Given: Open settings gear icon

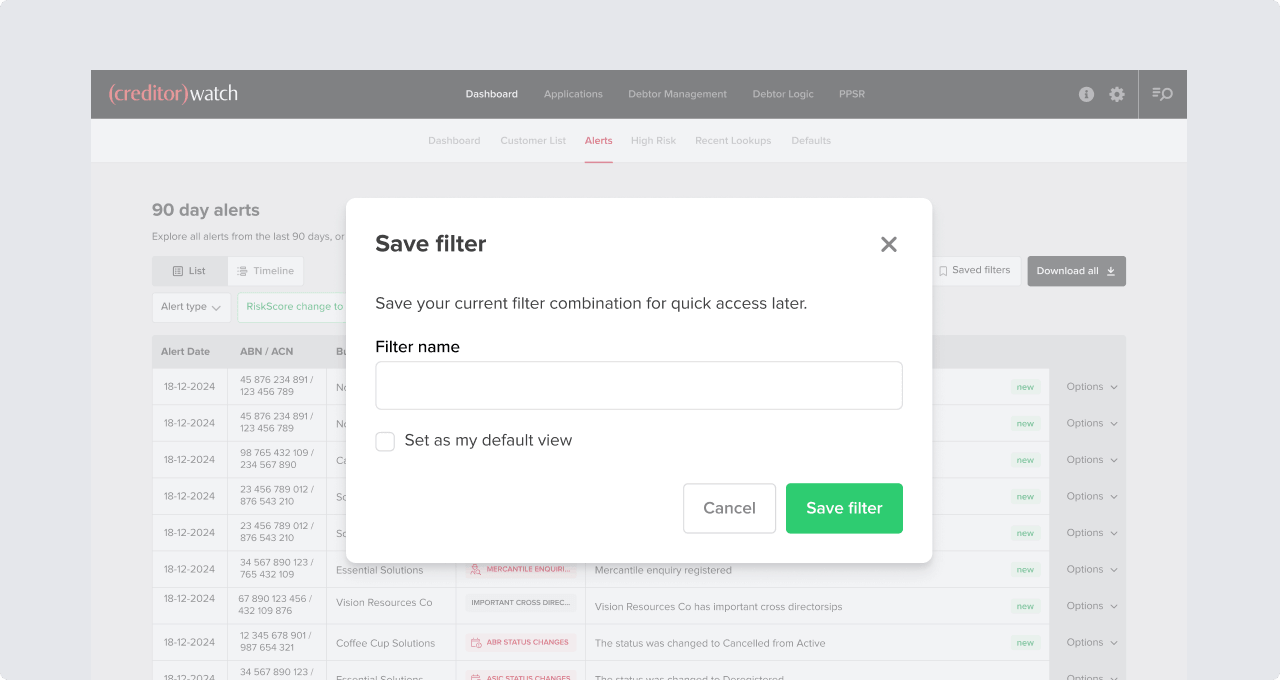Looking at the screenshot, I should pyautogui.click(x=1117, y=94).
